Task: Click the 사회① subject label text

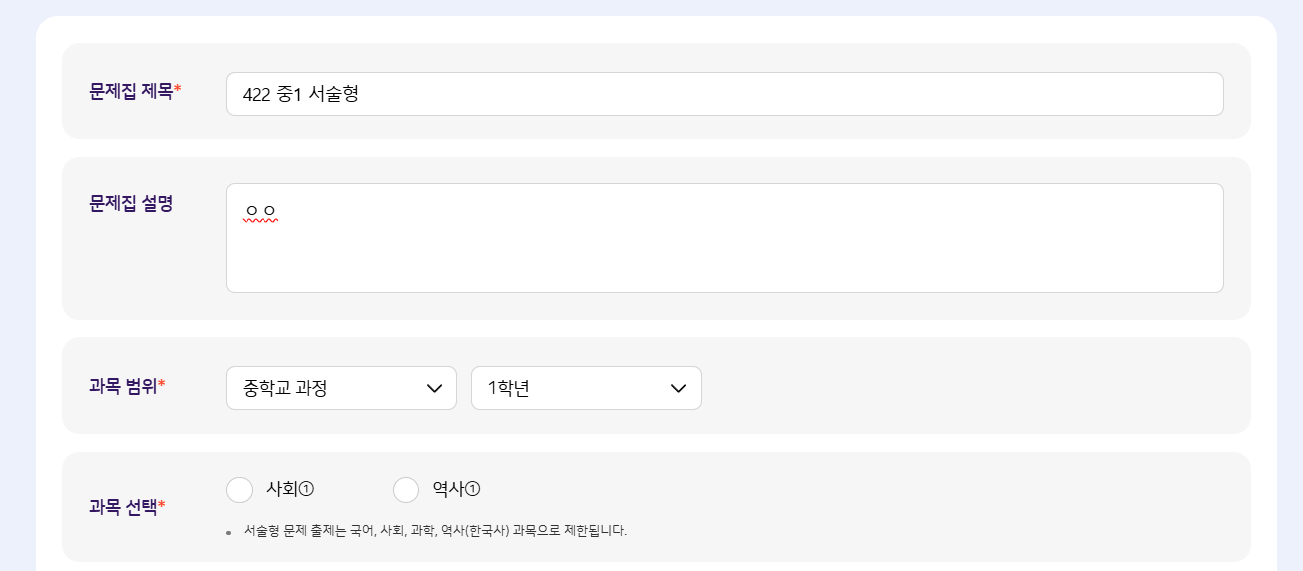Action: tap(290, 489)
